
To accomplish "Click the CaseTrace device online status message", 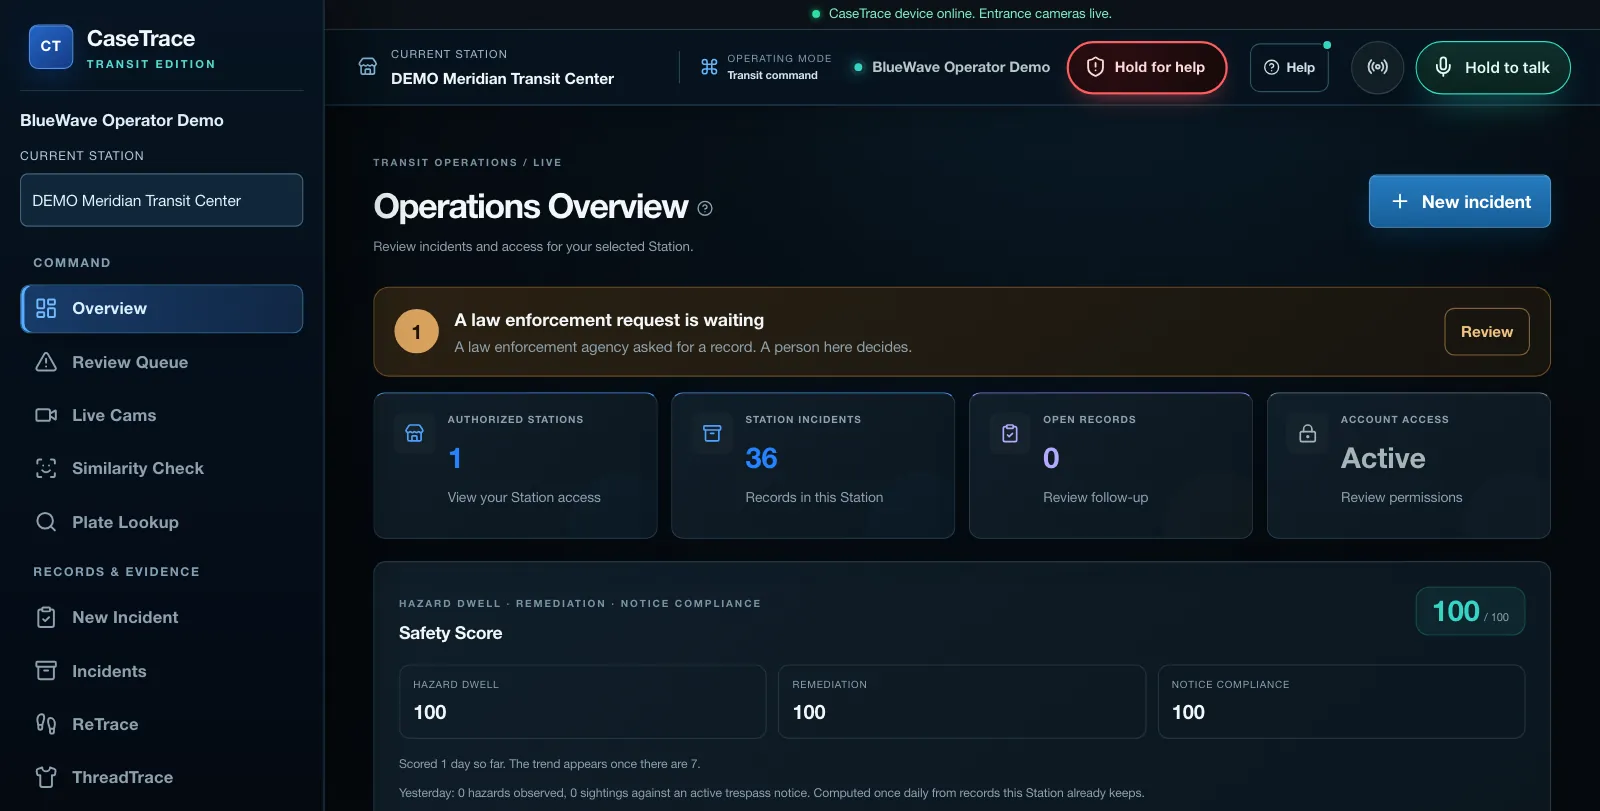I will (961, 13).
